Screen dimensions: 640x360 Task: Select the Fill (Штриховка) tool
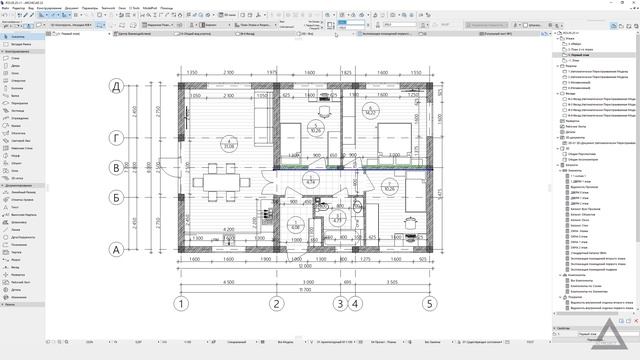(x=22, y=222)
